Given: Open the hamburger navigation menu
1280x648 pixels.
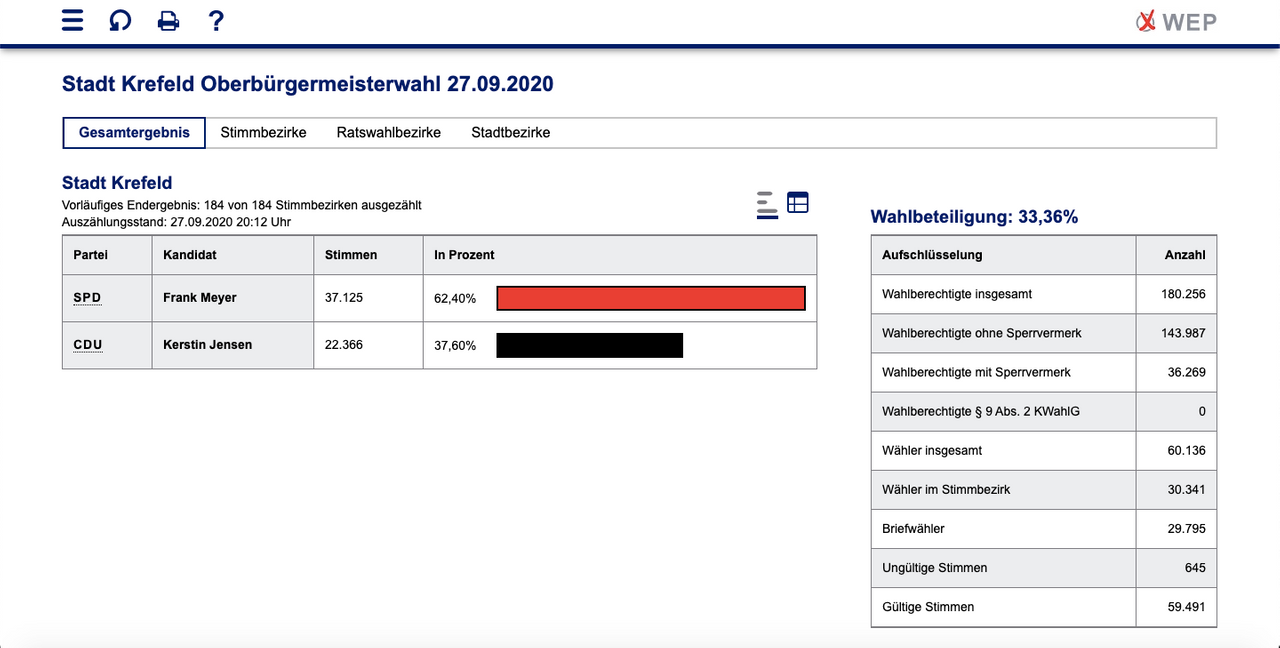Looking at the screenshot, I should point(73,20).
